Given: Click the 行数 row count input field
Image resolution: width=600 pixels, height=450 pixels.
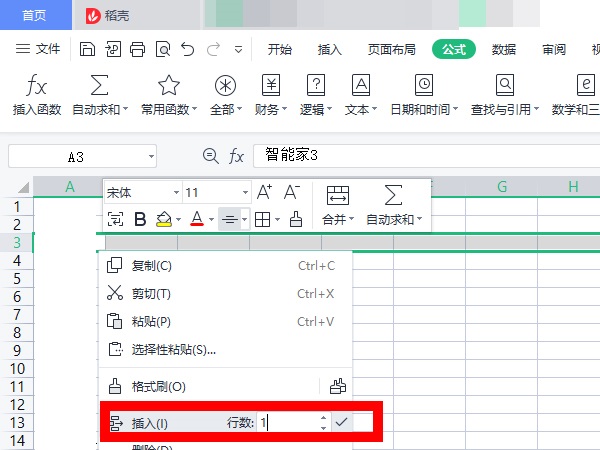Looking at the screenshot, I should [x=287, y=423].
